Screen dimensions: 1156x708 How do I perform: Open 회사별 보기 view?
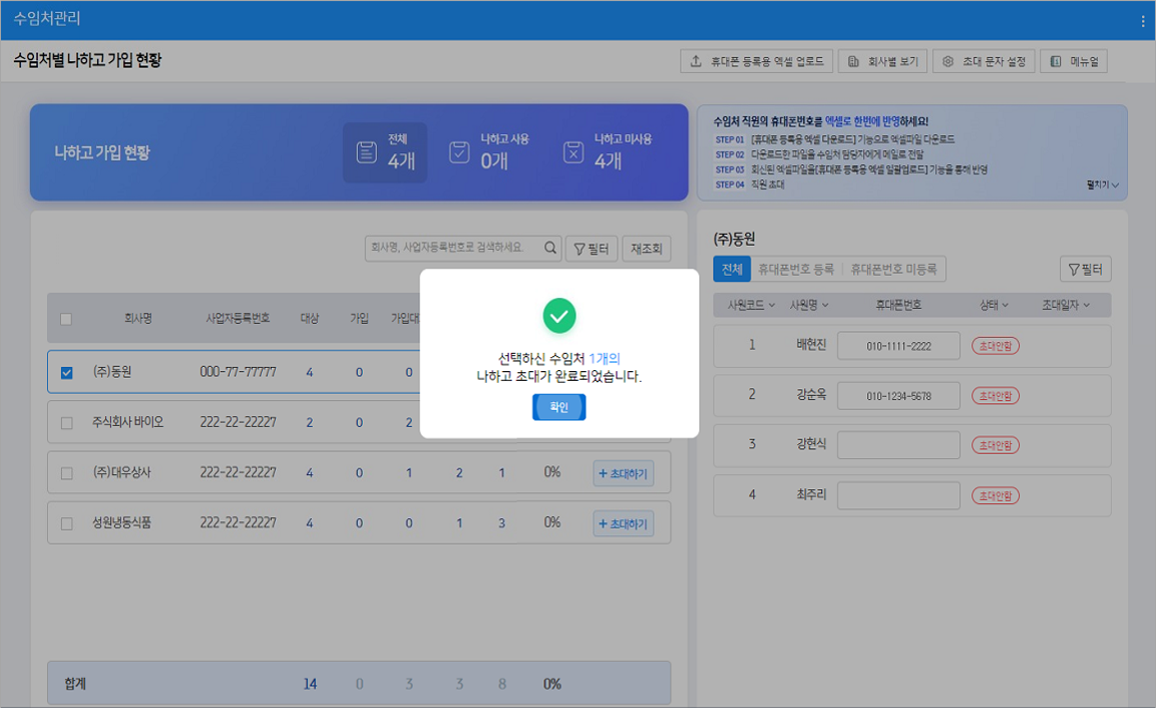[883, 61]
